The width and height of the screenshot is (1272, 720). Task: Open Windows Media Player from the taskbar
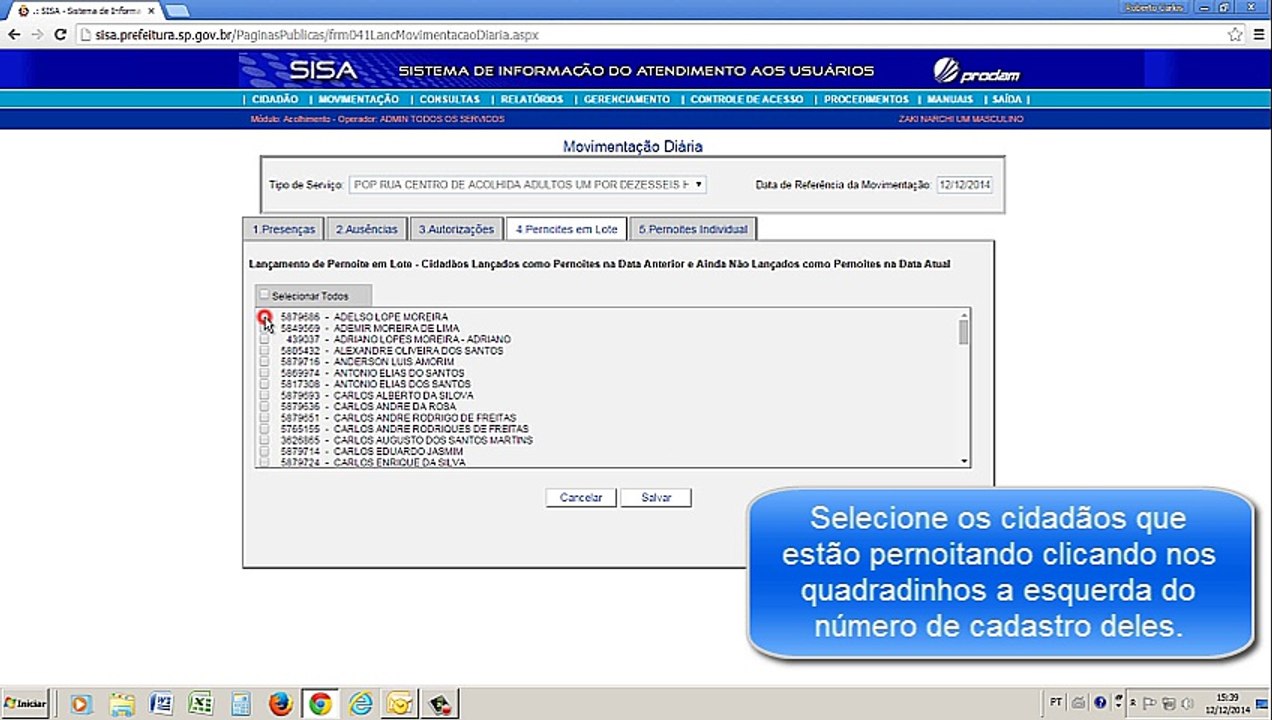point(81,704)
